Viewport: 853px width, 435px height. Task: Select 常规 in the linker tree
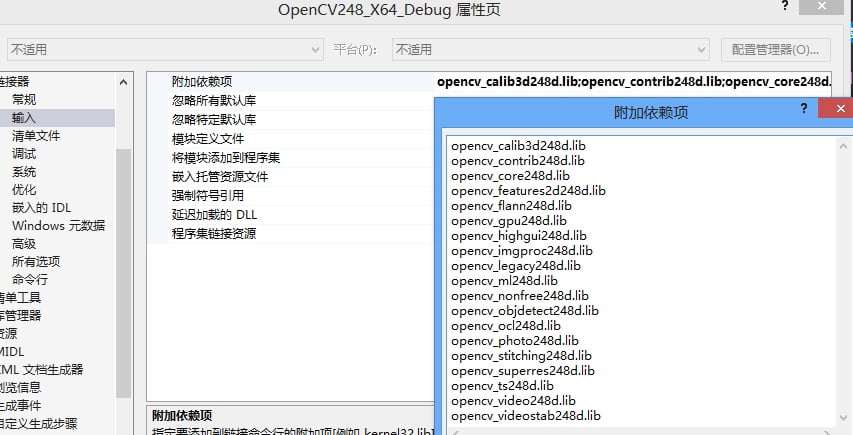(x=24, y=100)
